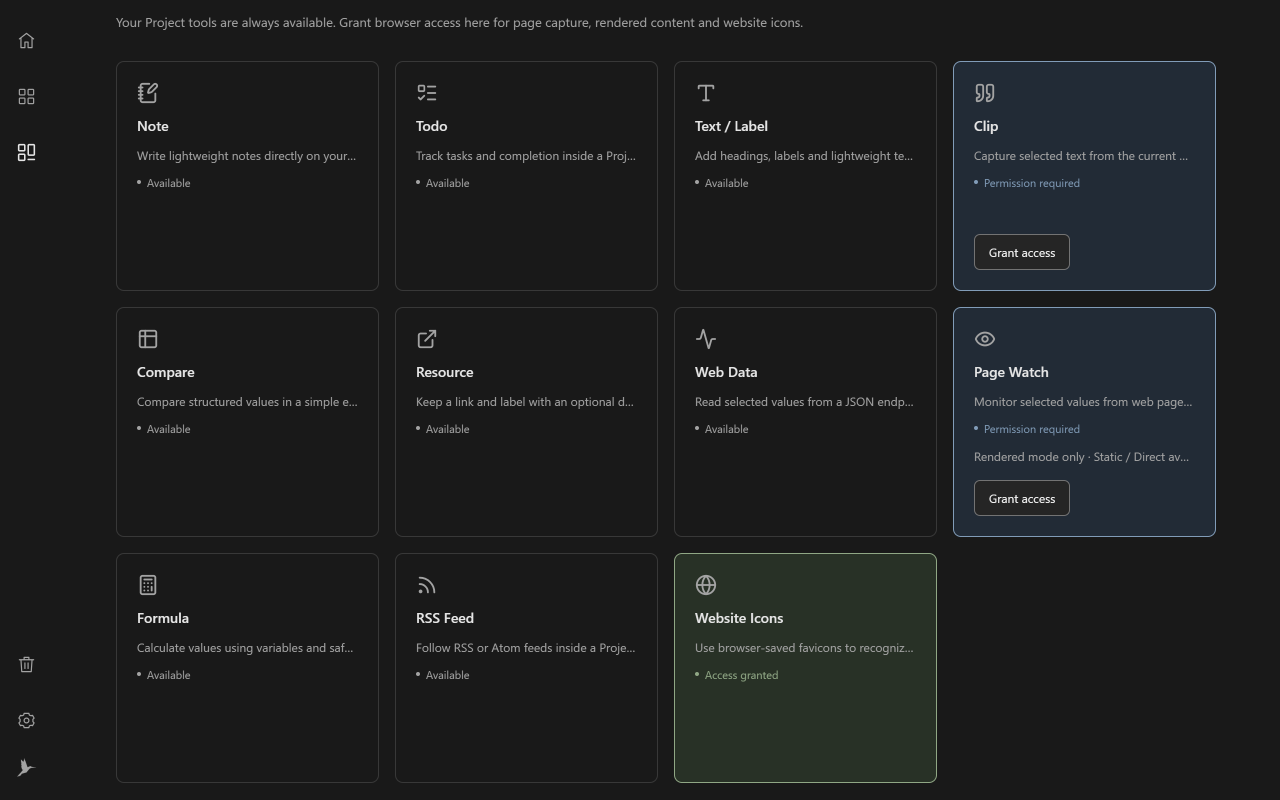Click the Note card notepad icon

pyautogui.click(x=148, y=93)
